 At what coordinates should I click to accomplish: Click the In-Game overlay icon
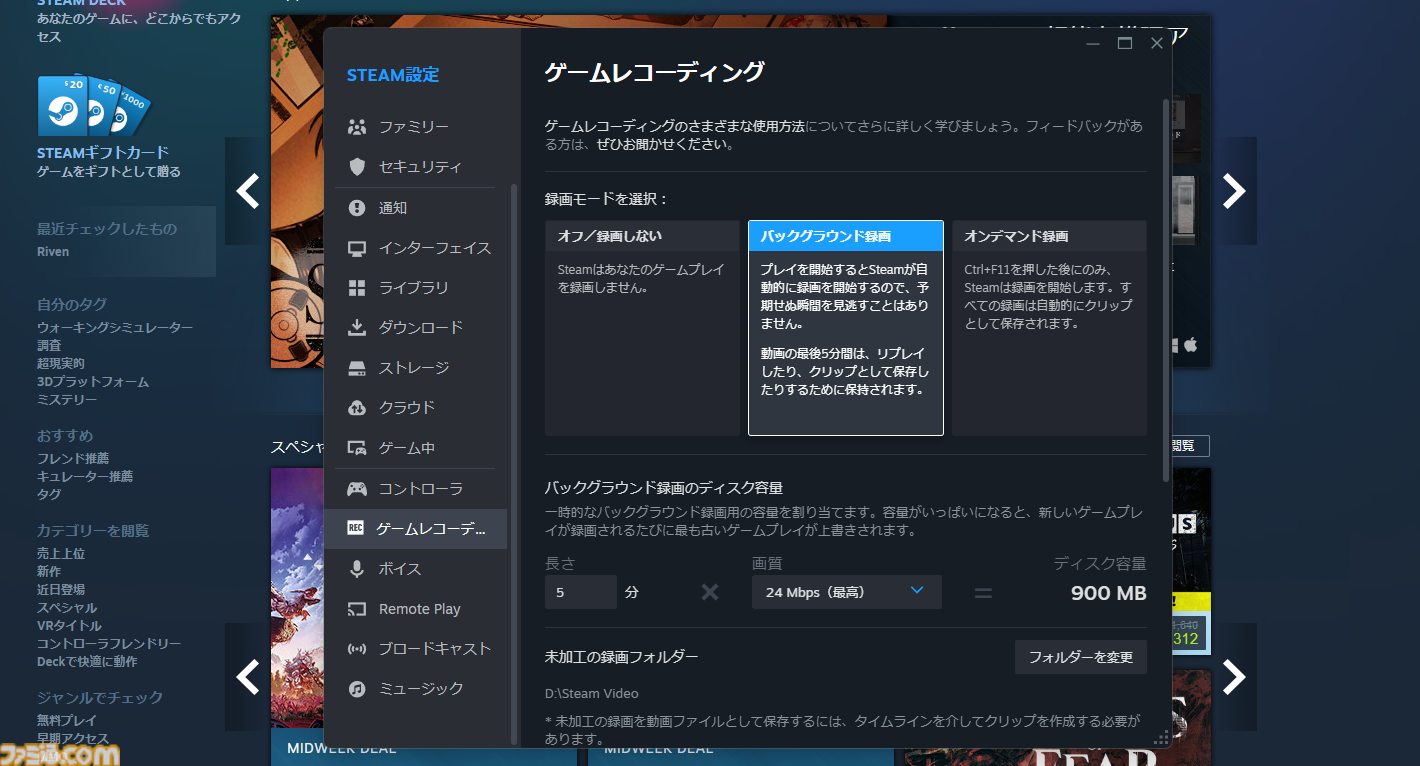356,448
